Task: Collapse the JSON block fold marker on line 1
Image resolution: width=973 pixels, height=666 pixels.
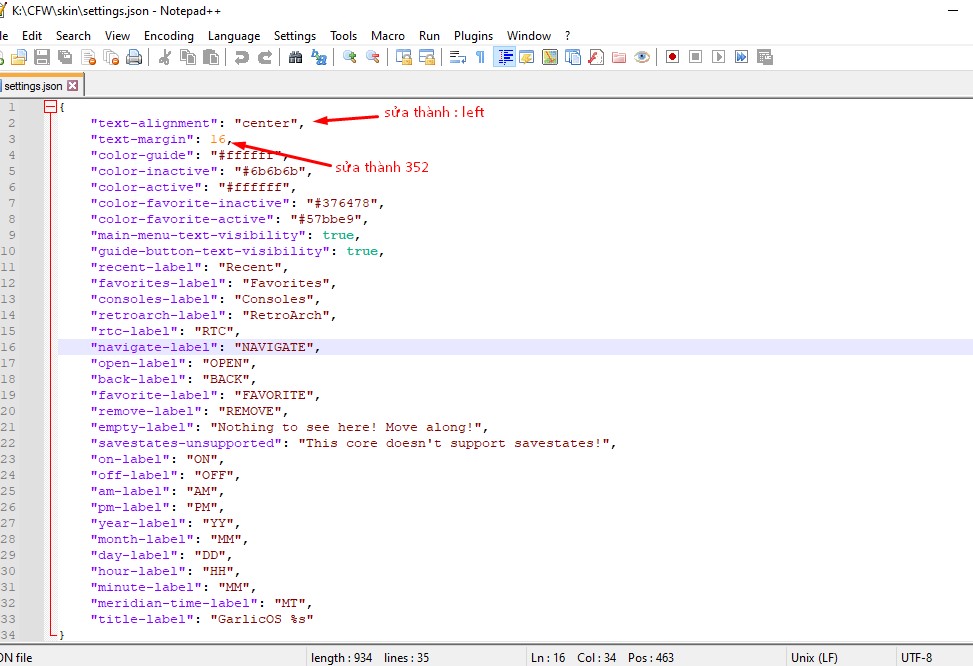Action: [x=50, y=107]
